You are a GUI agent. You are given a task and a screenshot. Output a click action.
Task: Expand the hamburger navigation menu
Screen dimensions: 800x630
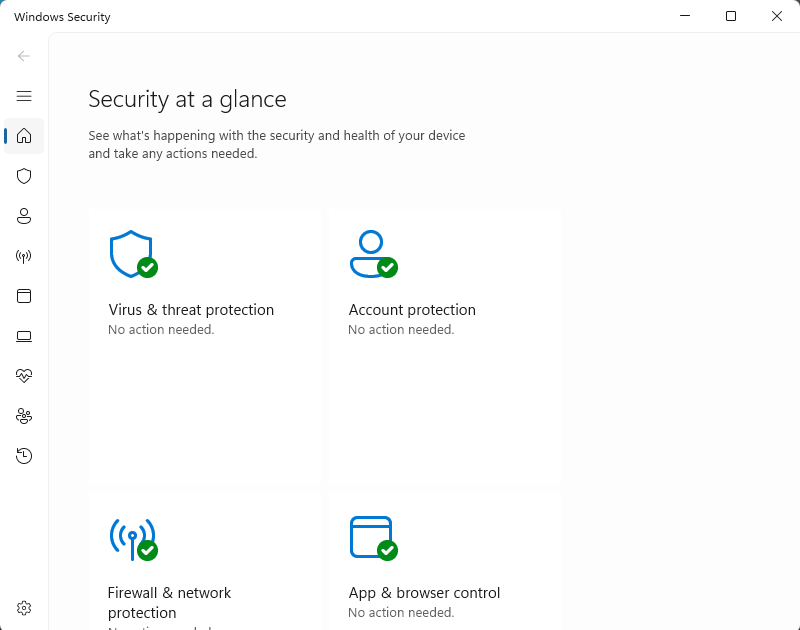click(24, 96)
